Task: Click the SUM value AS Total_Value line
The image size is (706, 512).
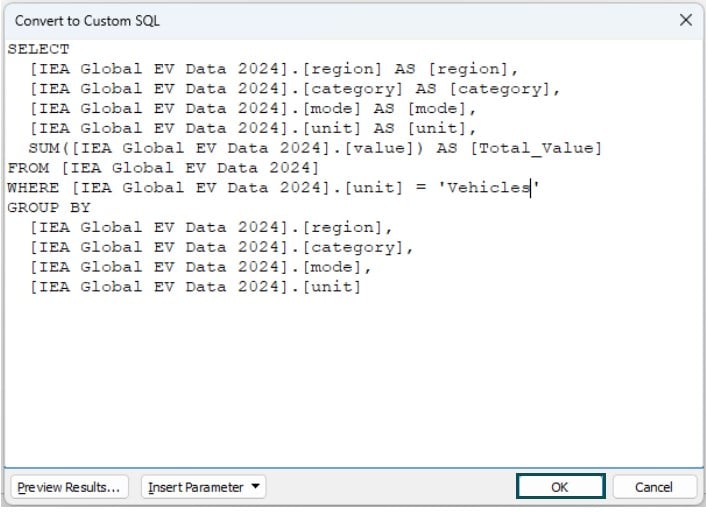Action: point(315,148)
